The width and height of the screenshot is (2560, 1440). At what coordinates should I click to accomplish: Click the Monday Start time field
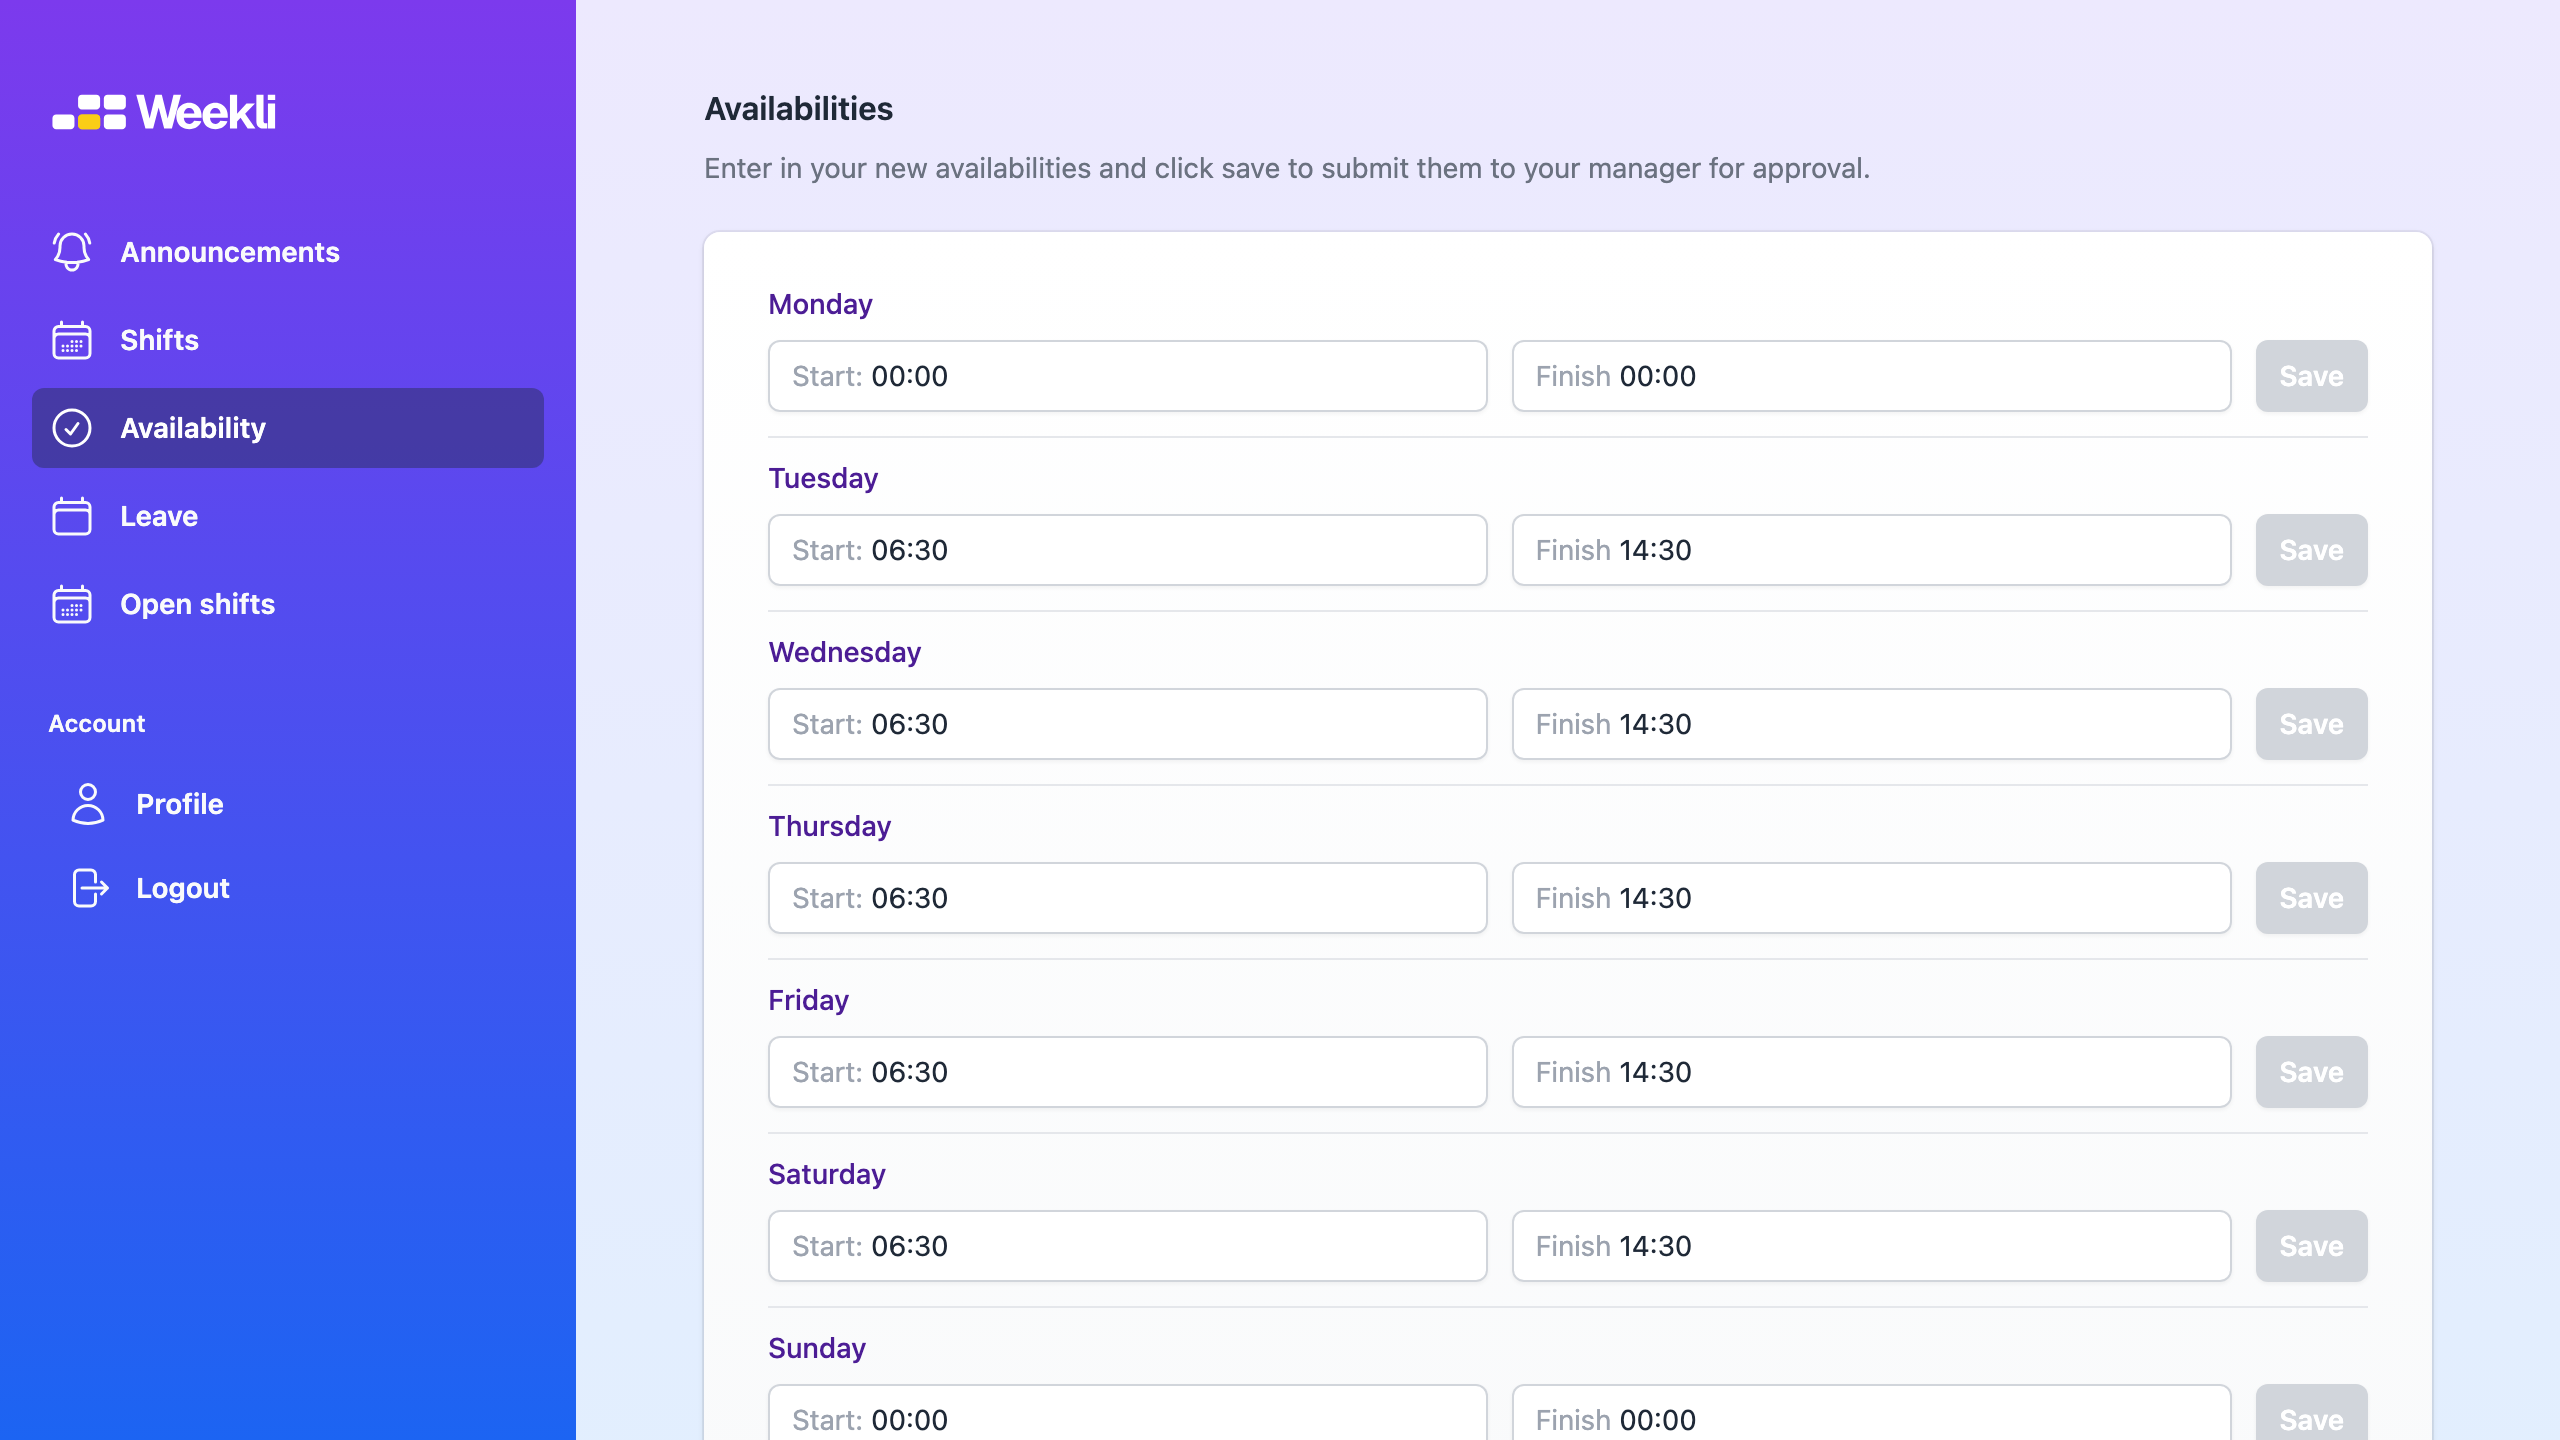(x=1128, y=376)
